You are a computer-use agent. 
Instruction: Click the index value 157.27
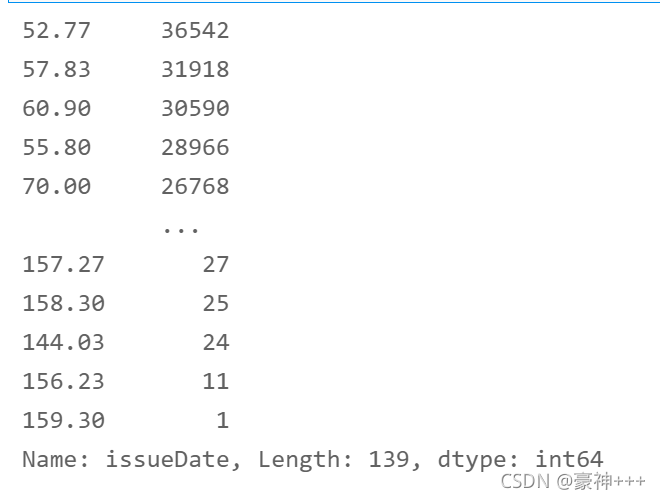point(63,265)
